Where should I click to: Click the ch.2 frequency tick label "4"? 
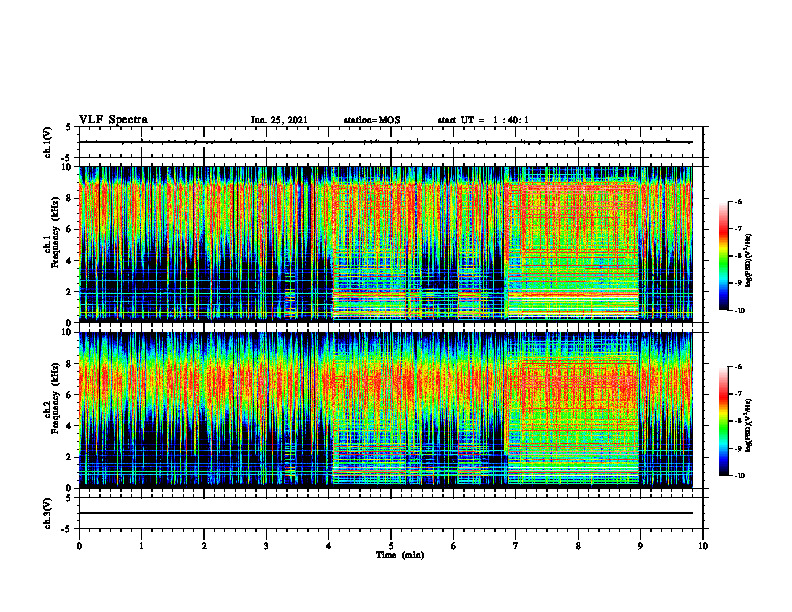click(x=69, y=426)
